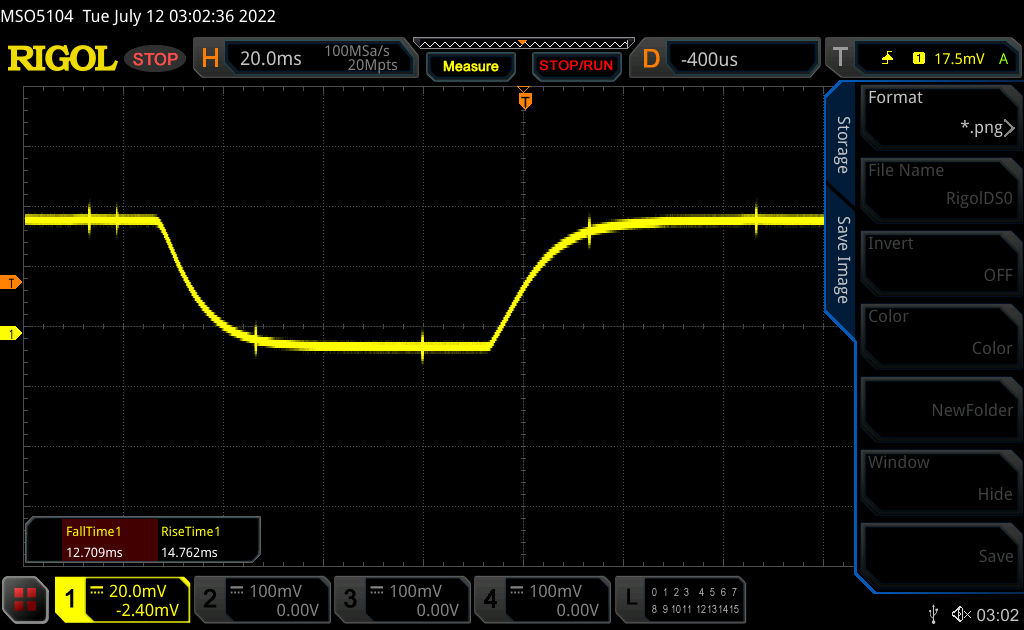Viewport: 1024px width, 630px height.
Task: Toggle Invert OFF setting
Action: [x=940, y=259]
